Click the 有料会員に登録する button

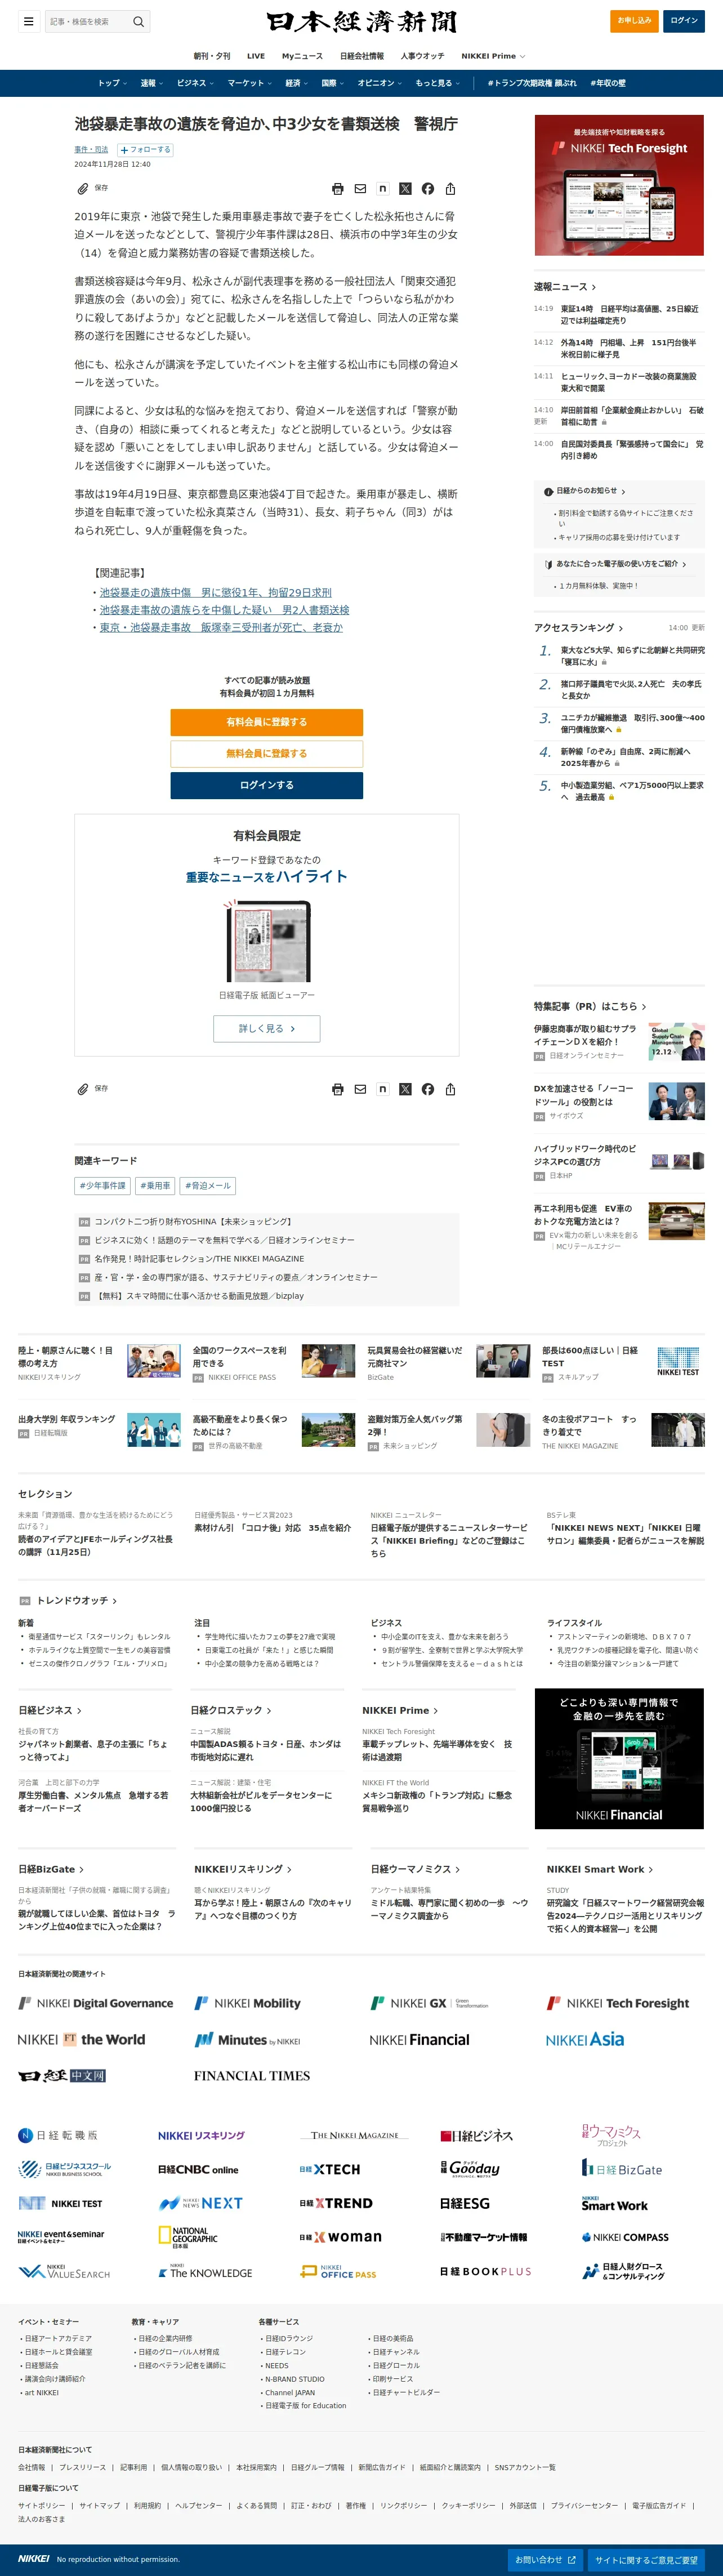point(266,722)
